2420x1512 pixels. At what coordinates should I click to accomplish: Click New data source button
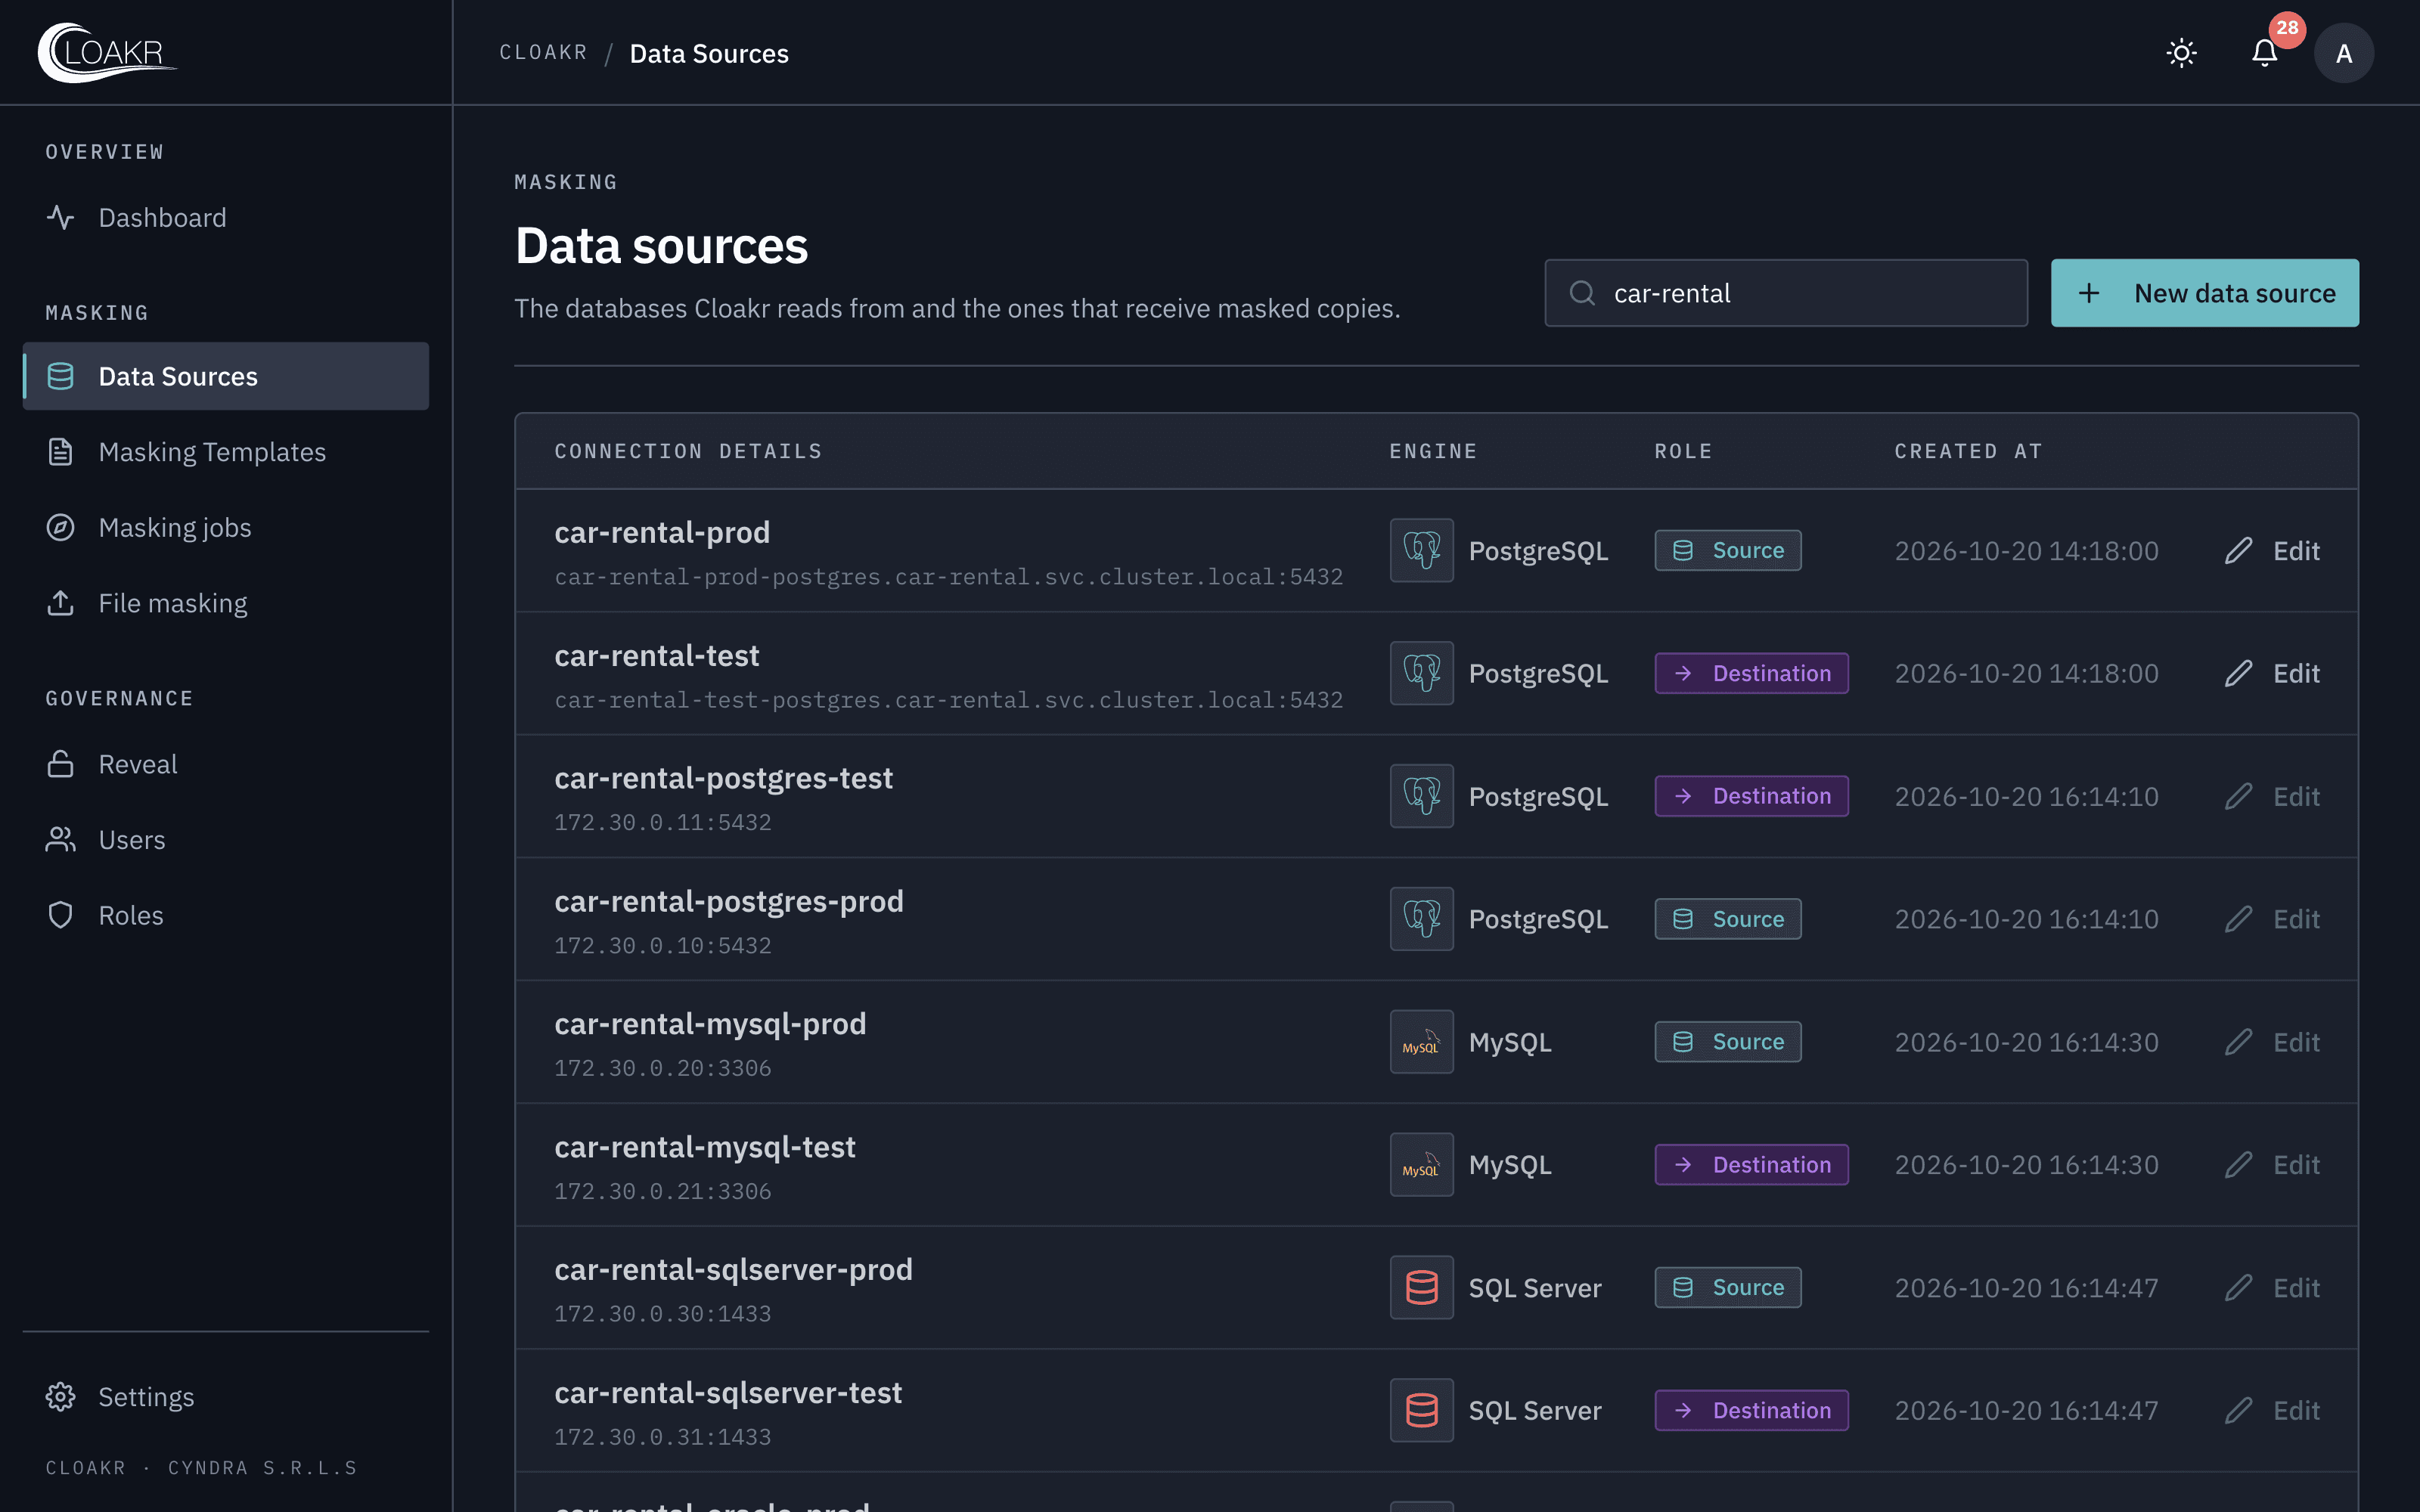2204,293
